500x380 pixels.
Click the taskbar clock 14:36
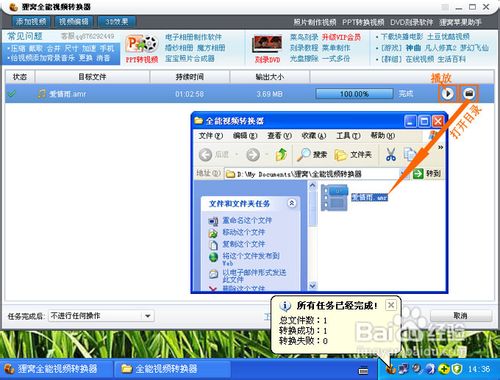(x=479, y=369)
